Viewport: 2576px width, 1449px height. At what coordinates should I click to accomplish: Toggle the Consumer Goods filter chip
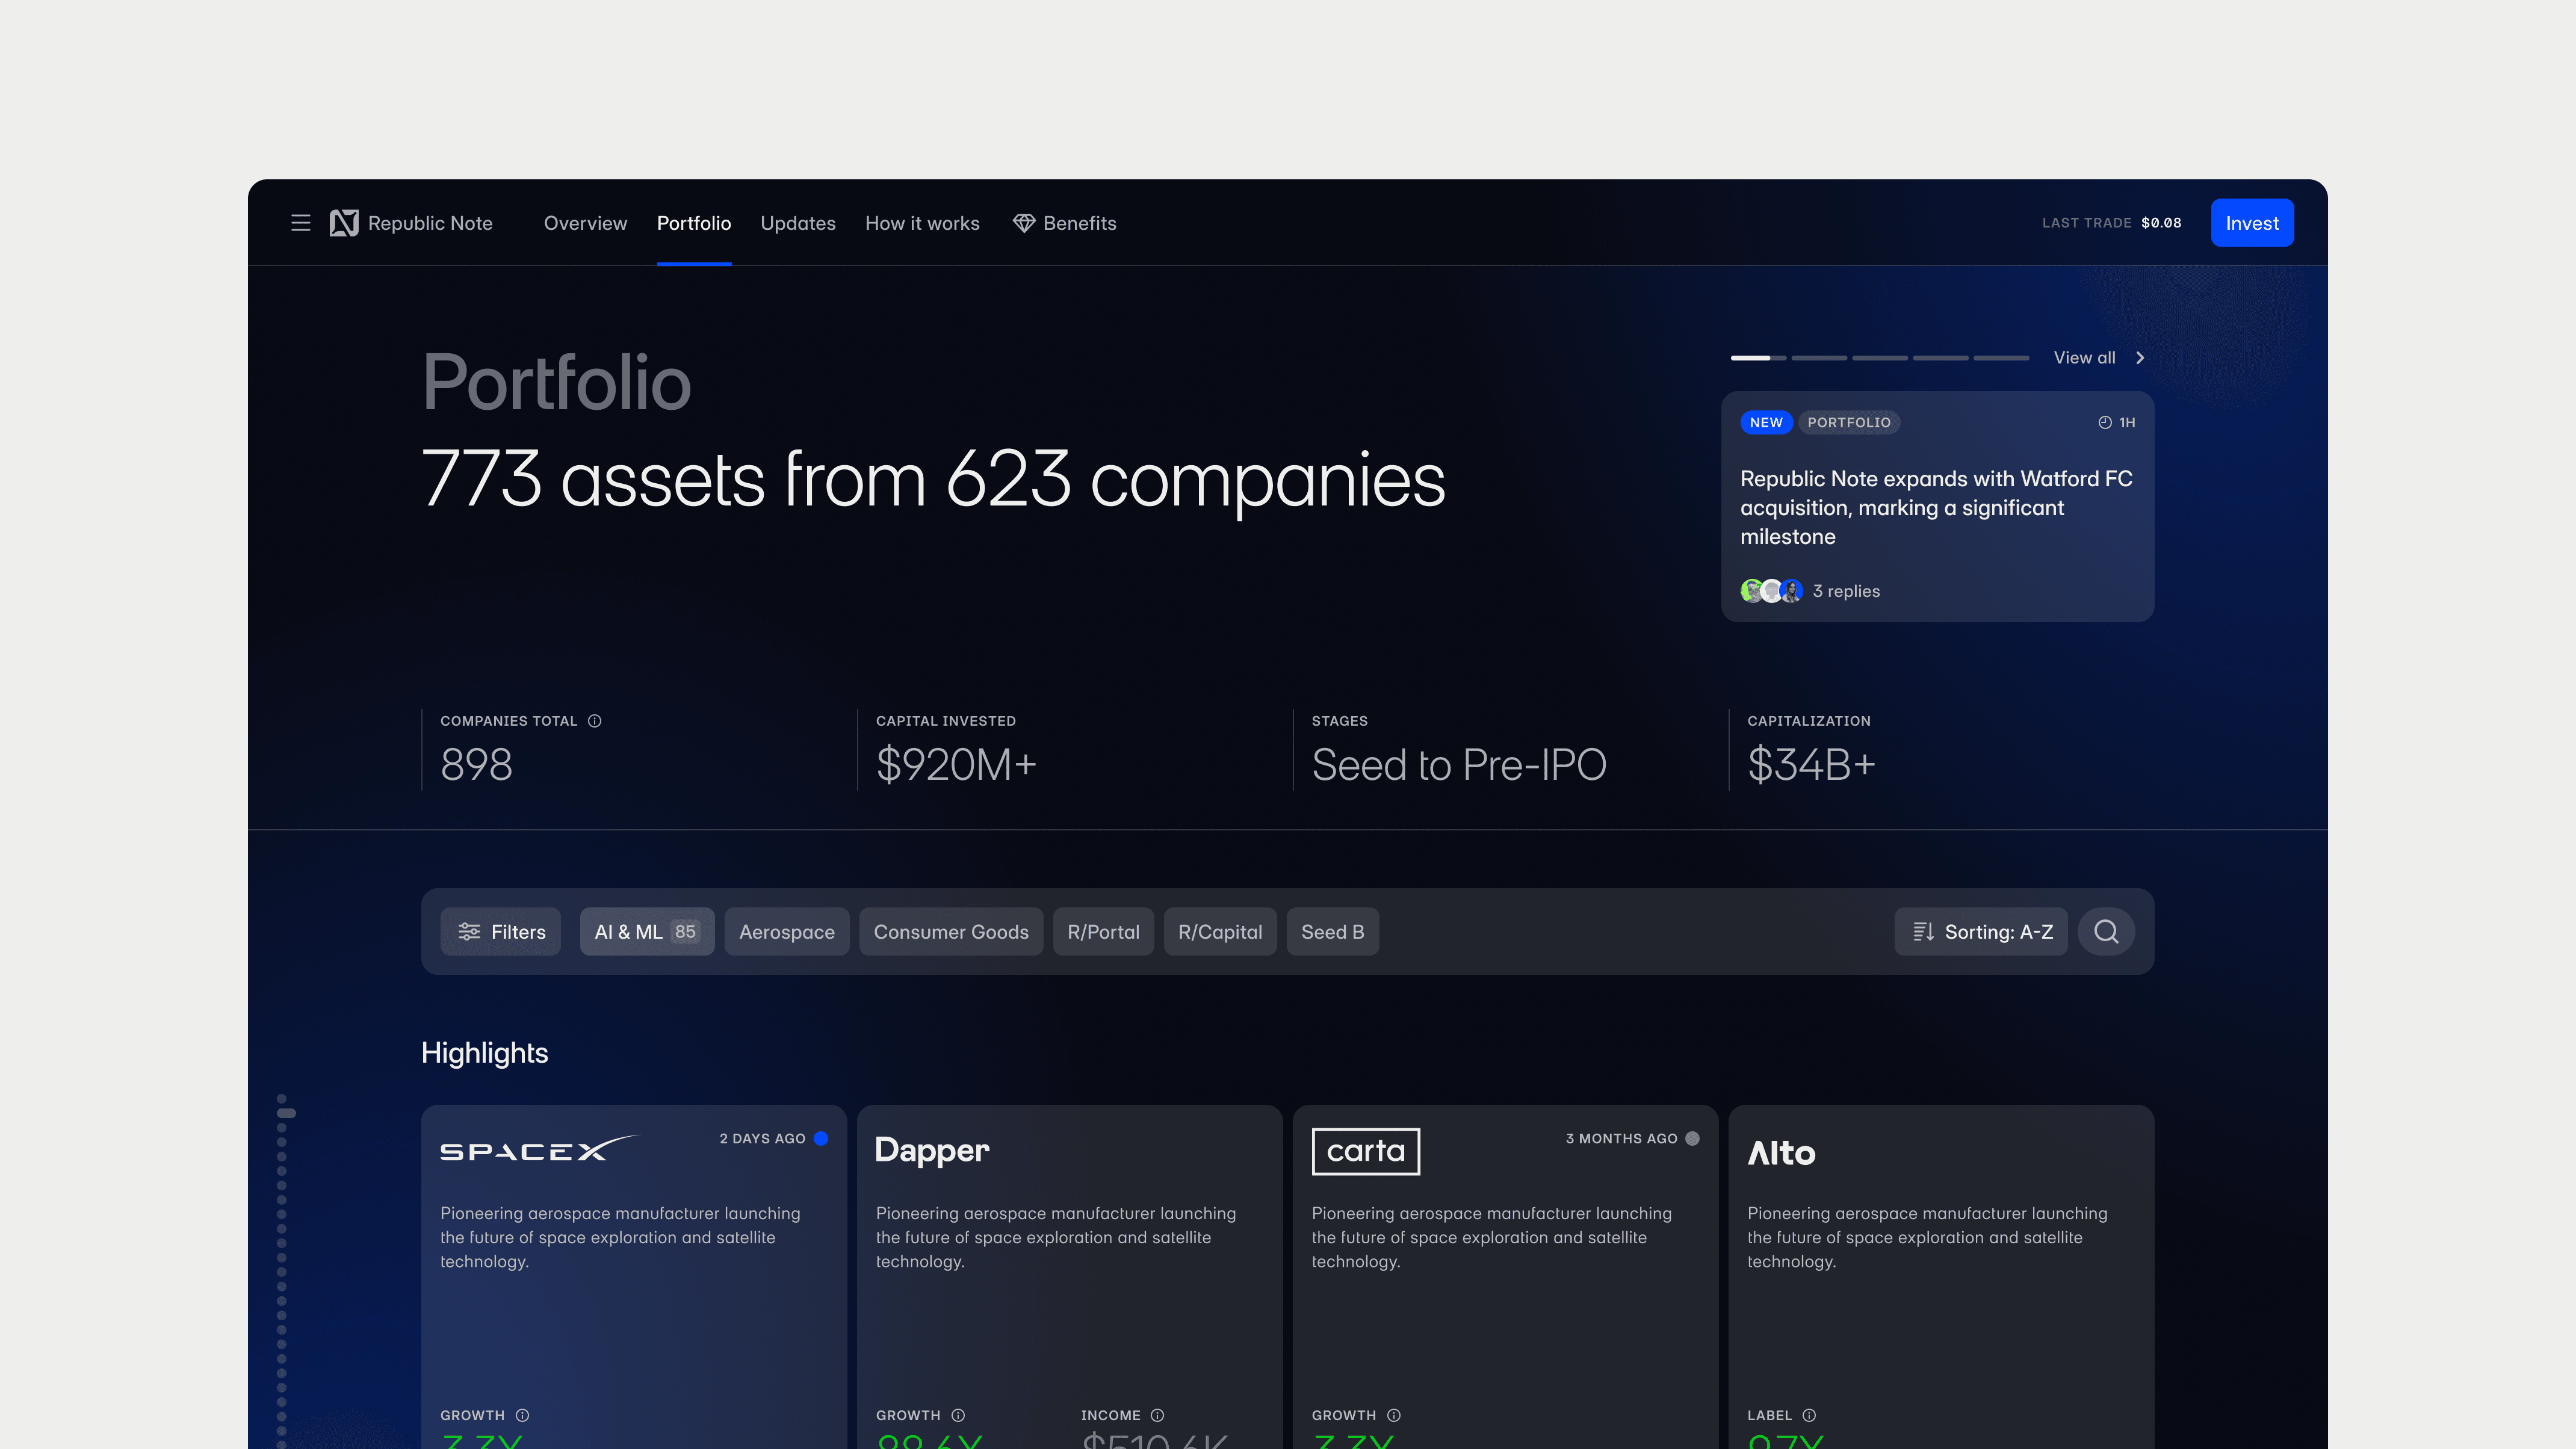click(950, 932)
